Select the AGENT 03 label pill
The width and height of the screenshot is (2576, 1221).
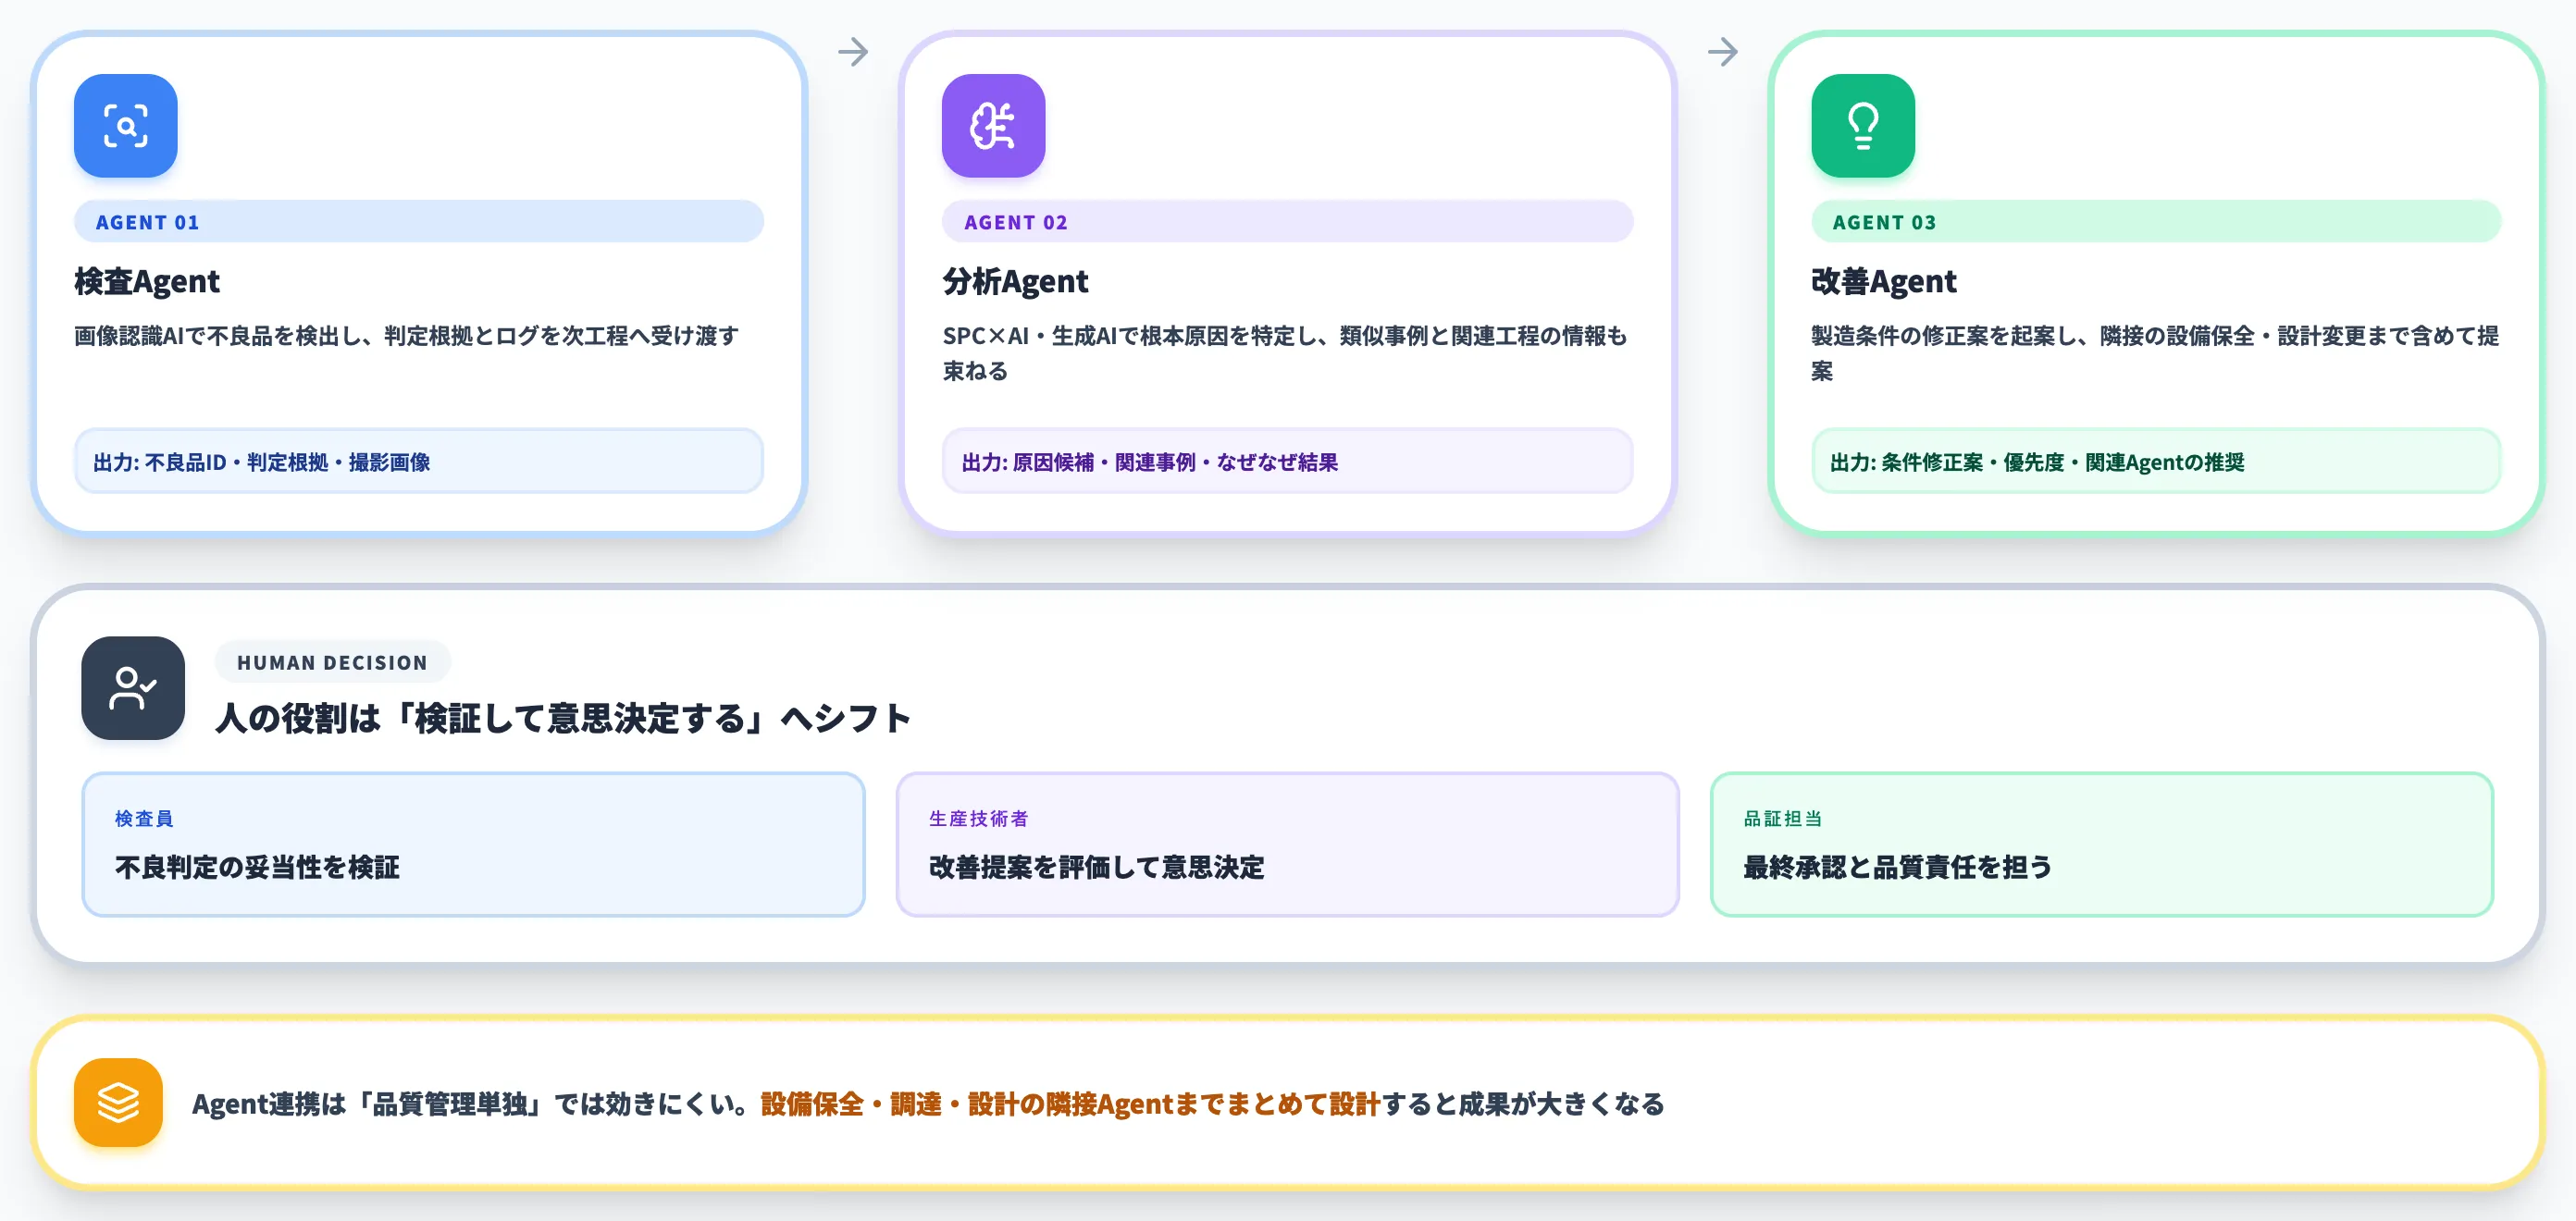pos(2156,221)
